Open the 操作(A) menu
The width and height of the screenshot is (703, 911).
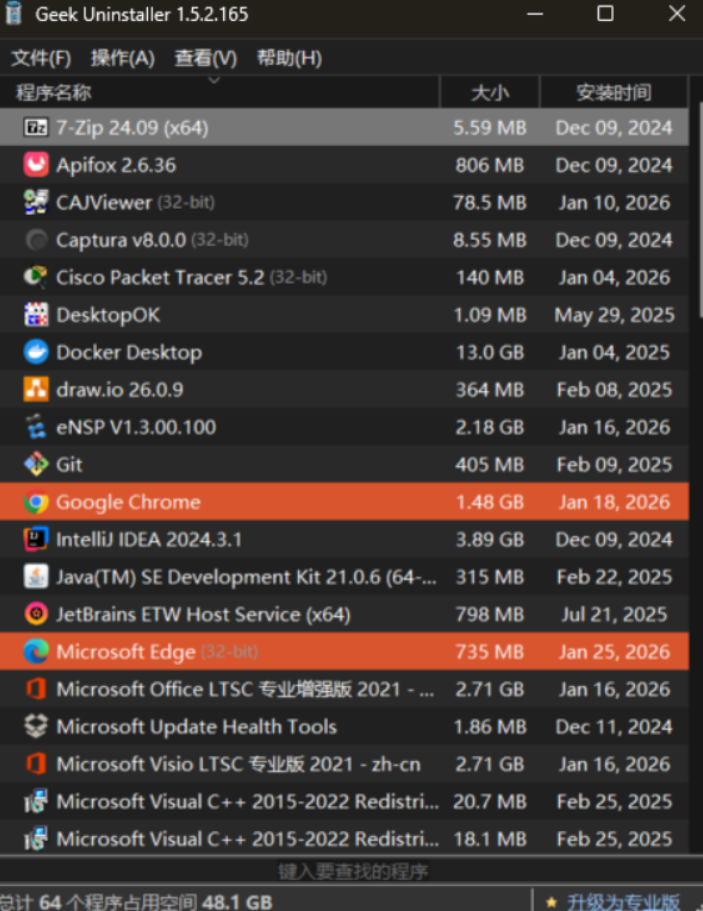click(122, 58)
